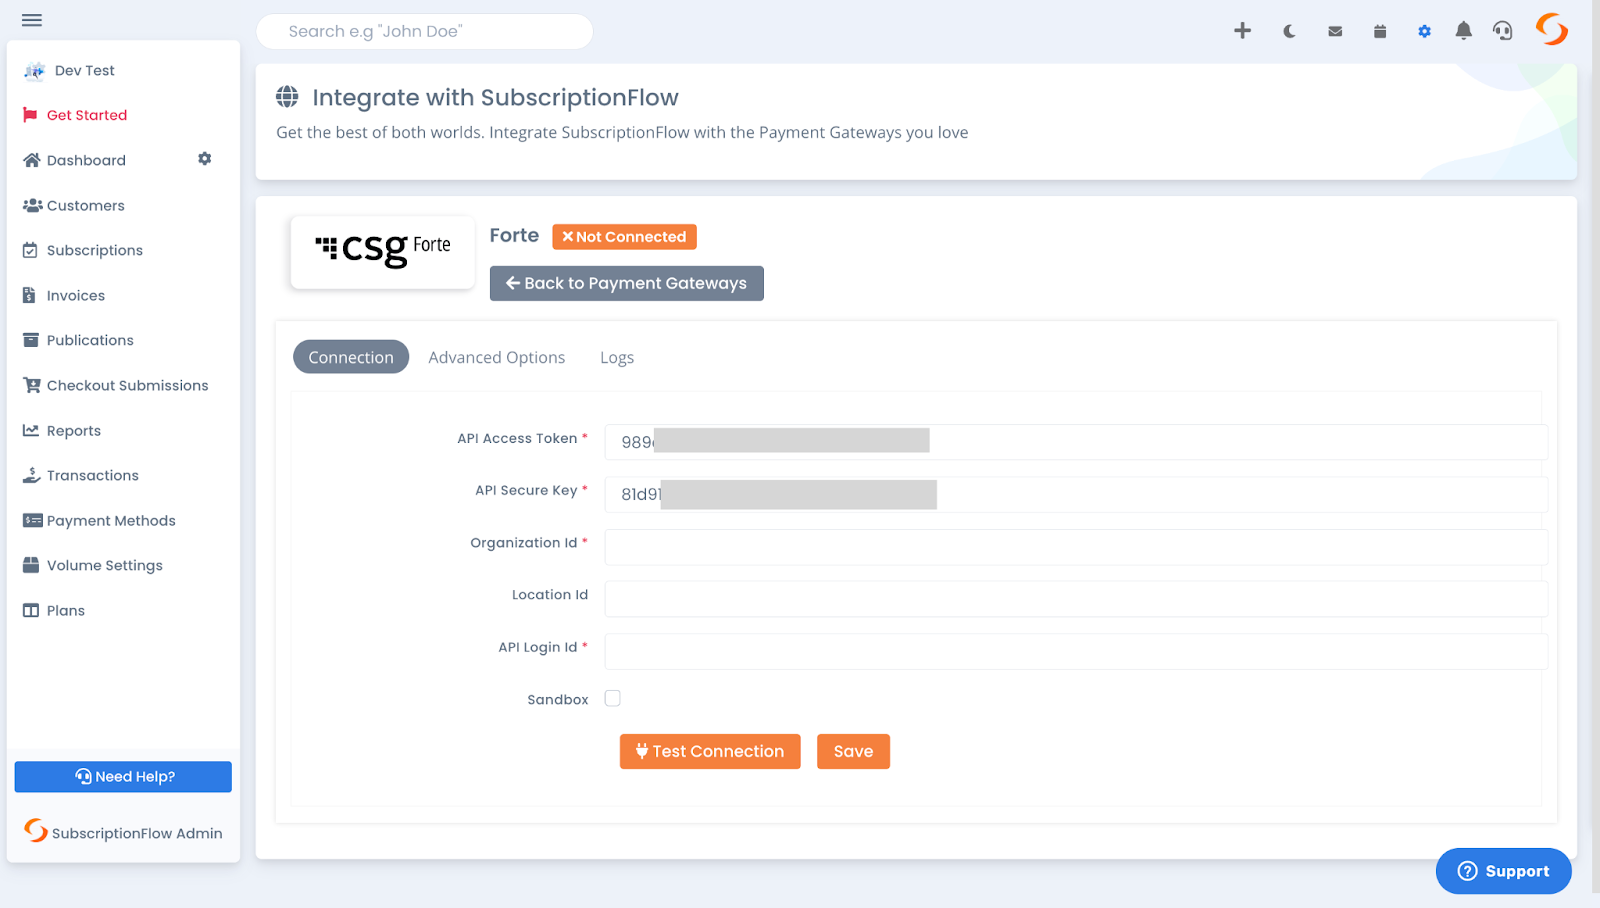
Task: Collapse the sidebar with the hamburger icon
Action: [31, 19]
